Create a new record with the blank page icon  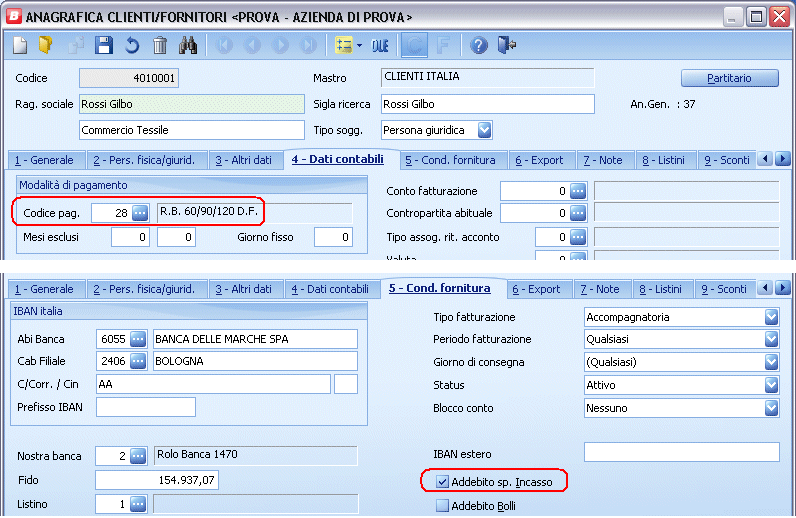coord(20,45)
